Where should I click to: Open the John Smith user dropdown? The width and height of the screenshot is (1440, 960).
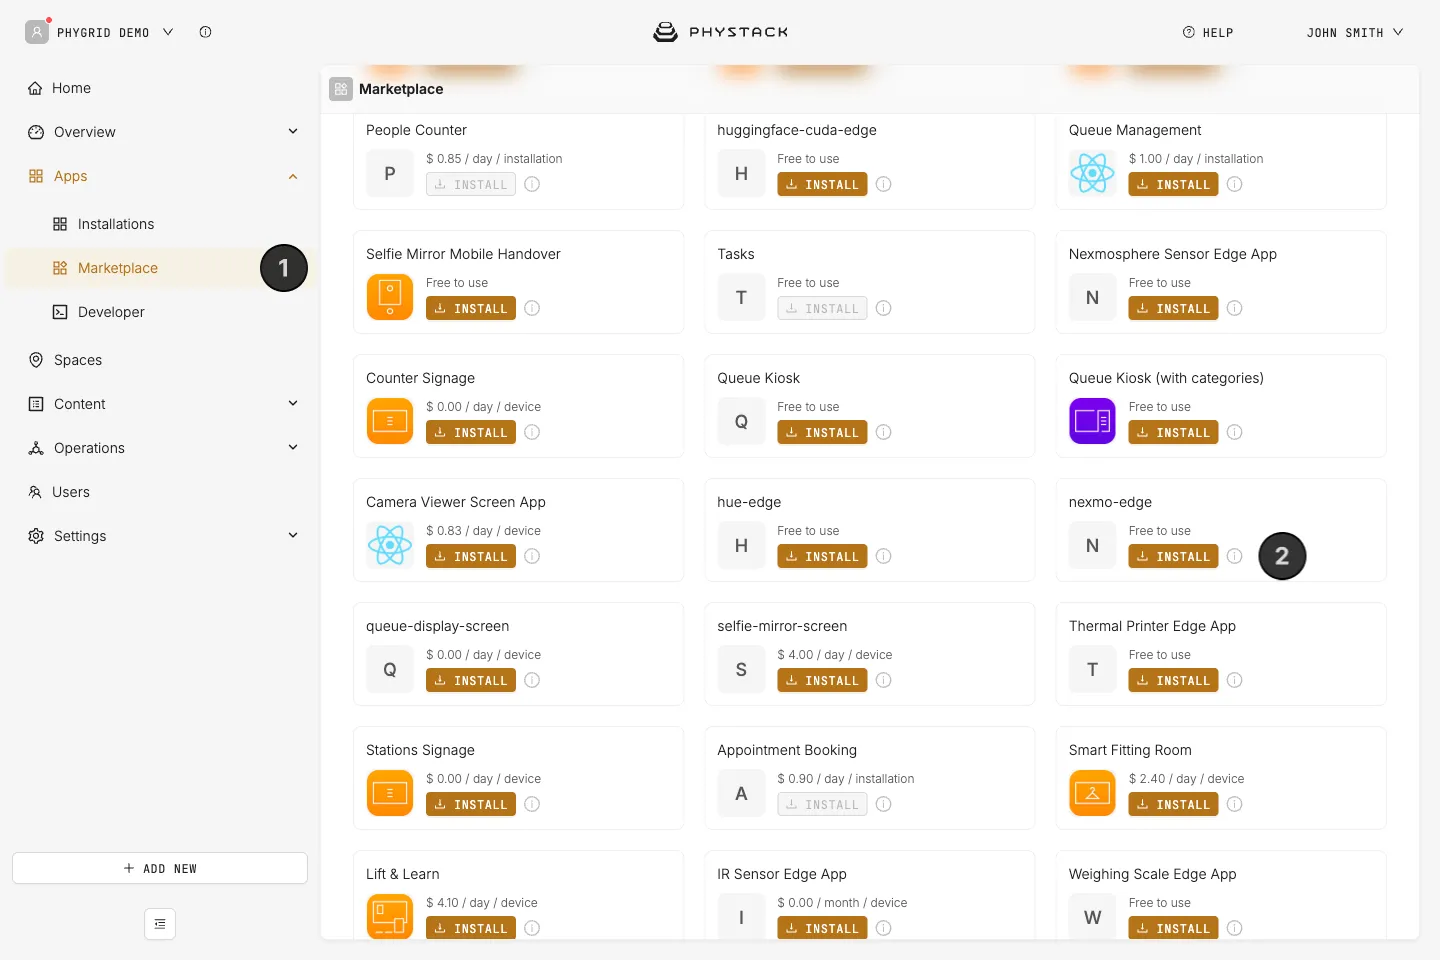tap(1355, 32)
